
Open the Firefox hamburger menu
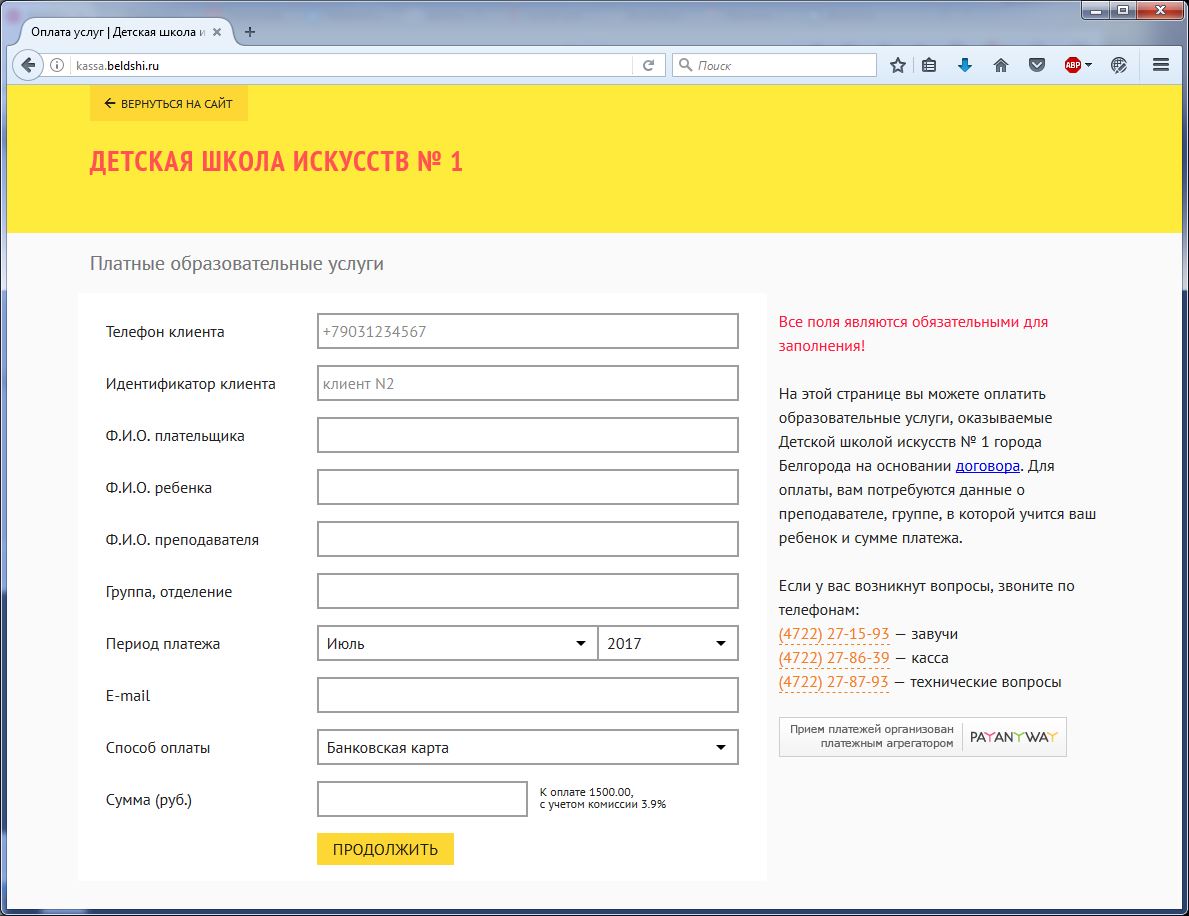[x=1160, y=65]
